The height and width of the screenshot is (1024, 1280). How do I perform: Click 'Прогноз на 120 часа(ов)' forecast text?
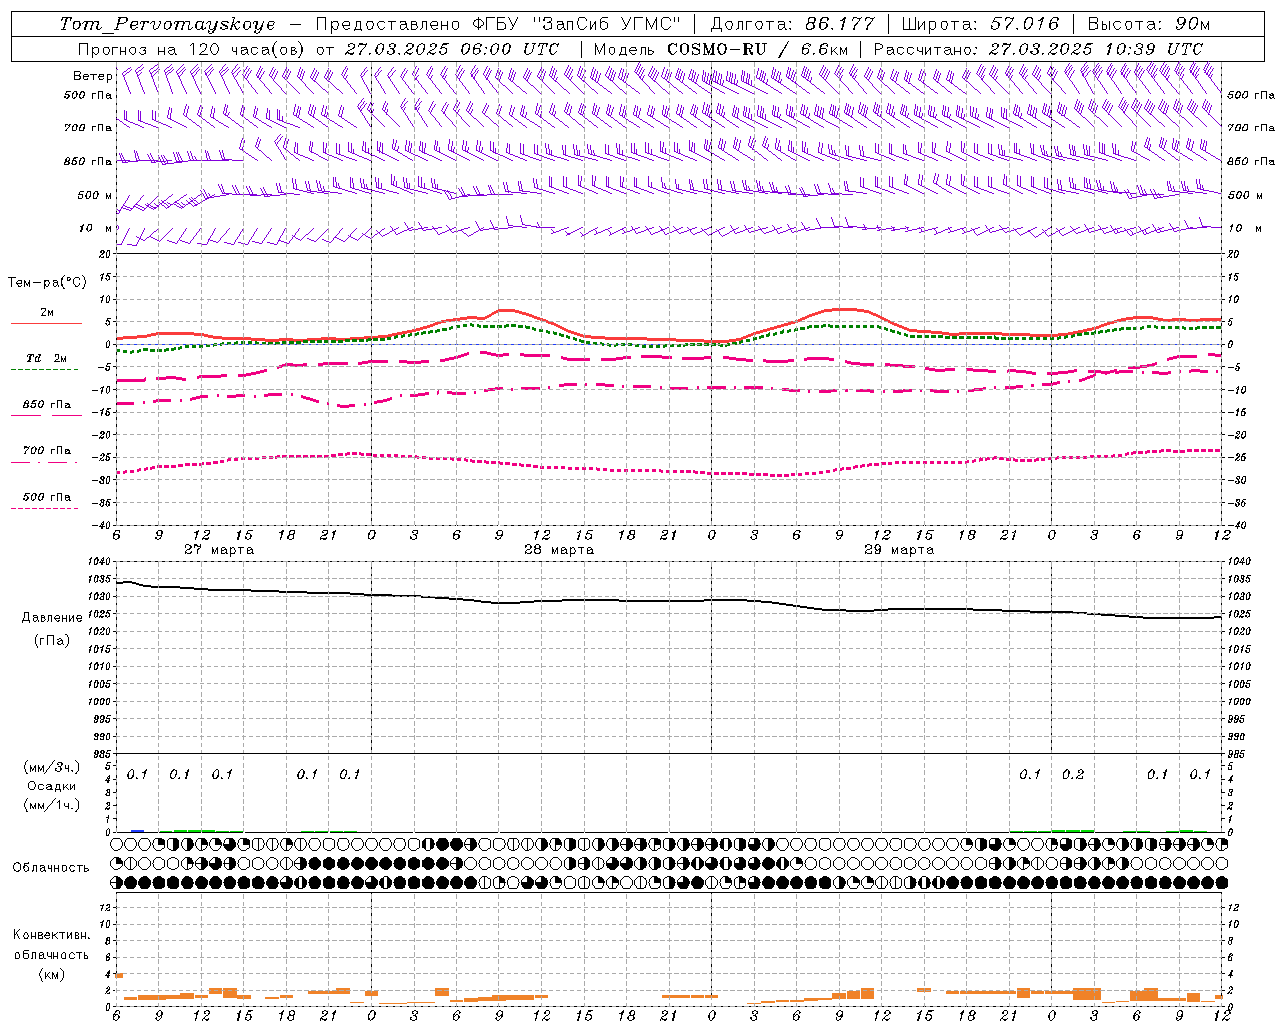(192, 49)
